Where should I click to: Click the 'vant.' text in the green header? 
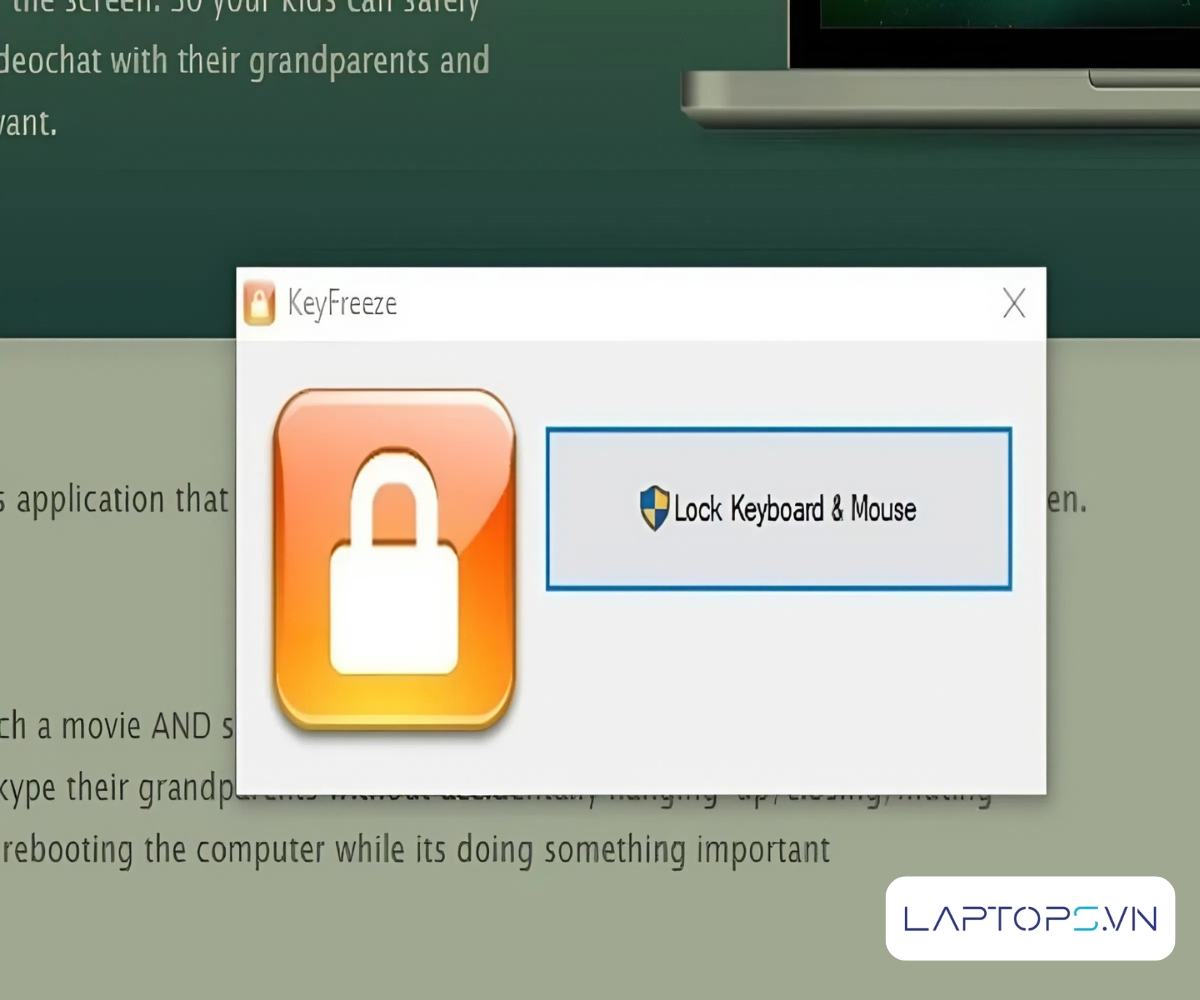tap(28, 124)
